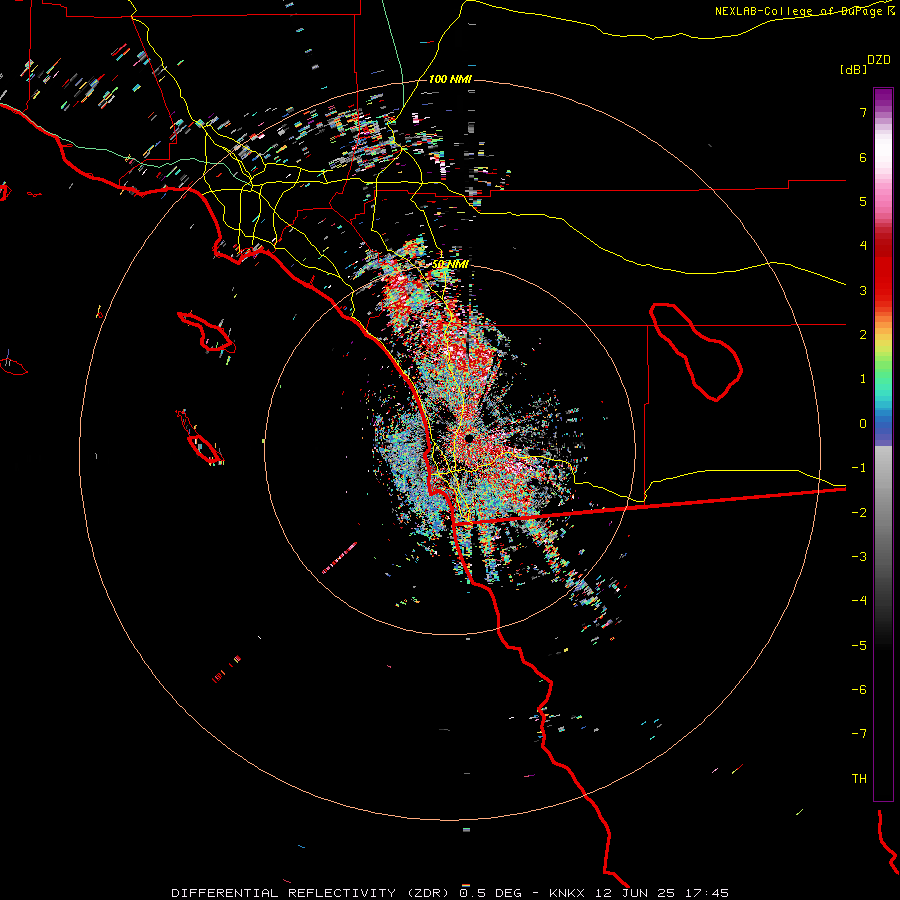Image resolution: width=900 pixels, height=900 pixels.
Task: Click the -2 value on color scale
Action: click(859, 513)
